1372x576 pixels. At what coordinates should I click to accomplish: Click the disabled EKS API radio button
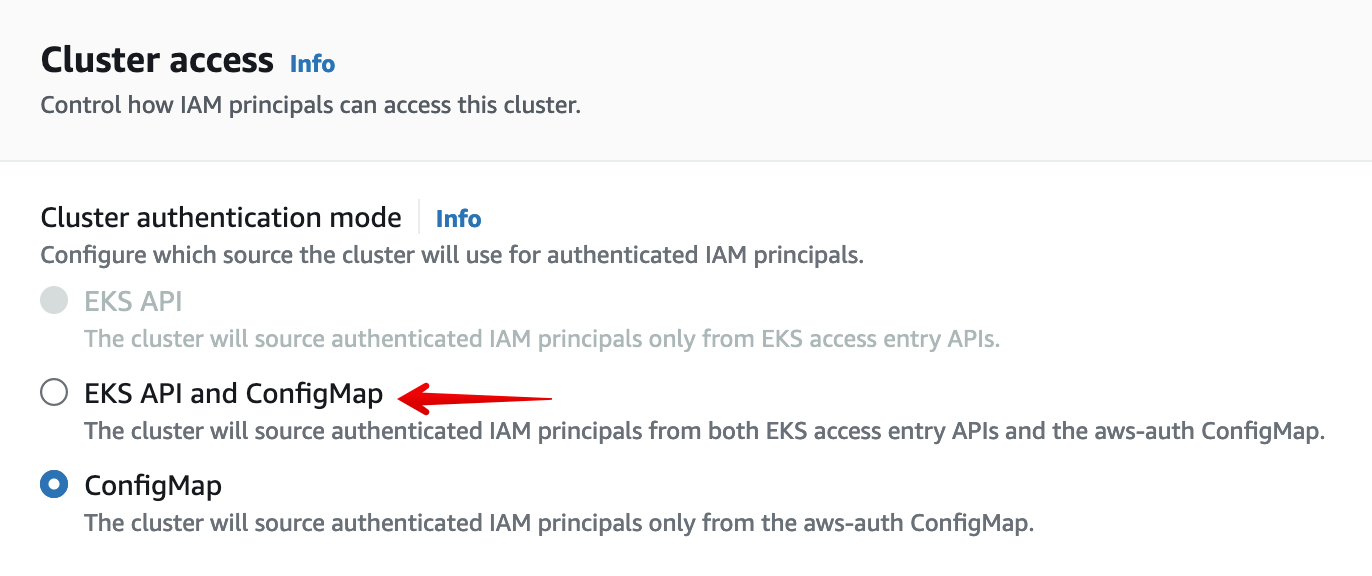point(55,301)
